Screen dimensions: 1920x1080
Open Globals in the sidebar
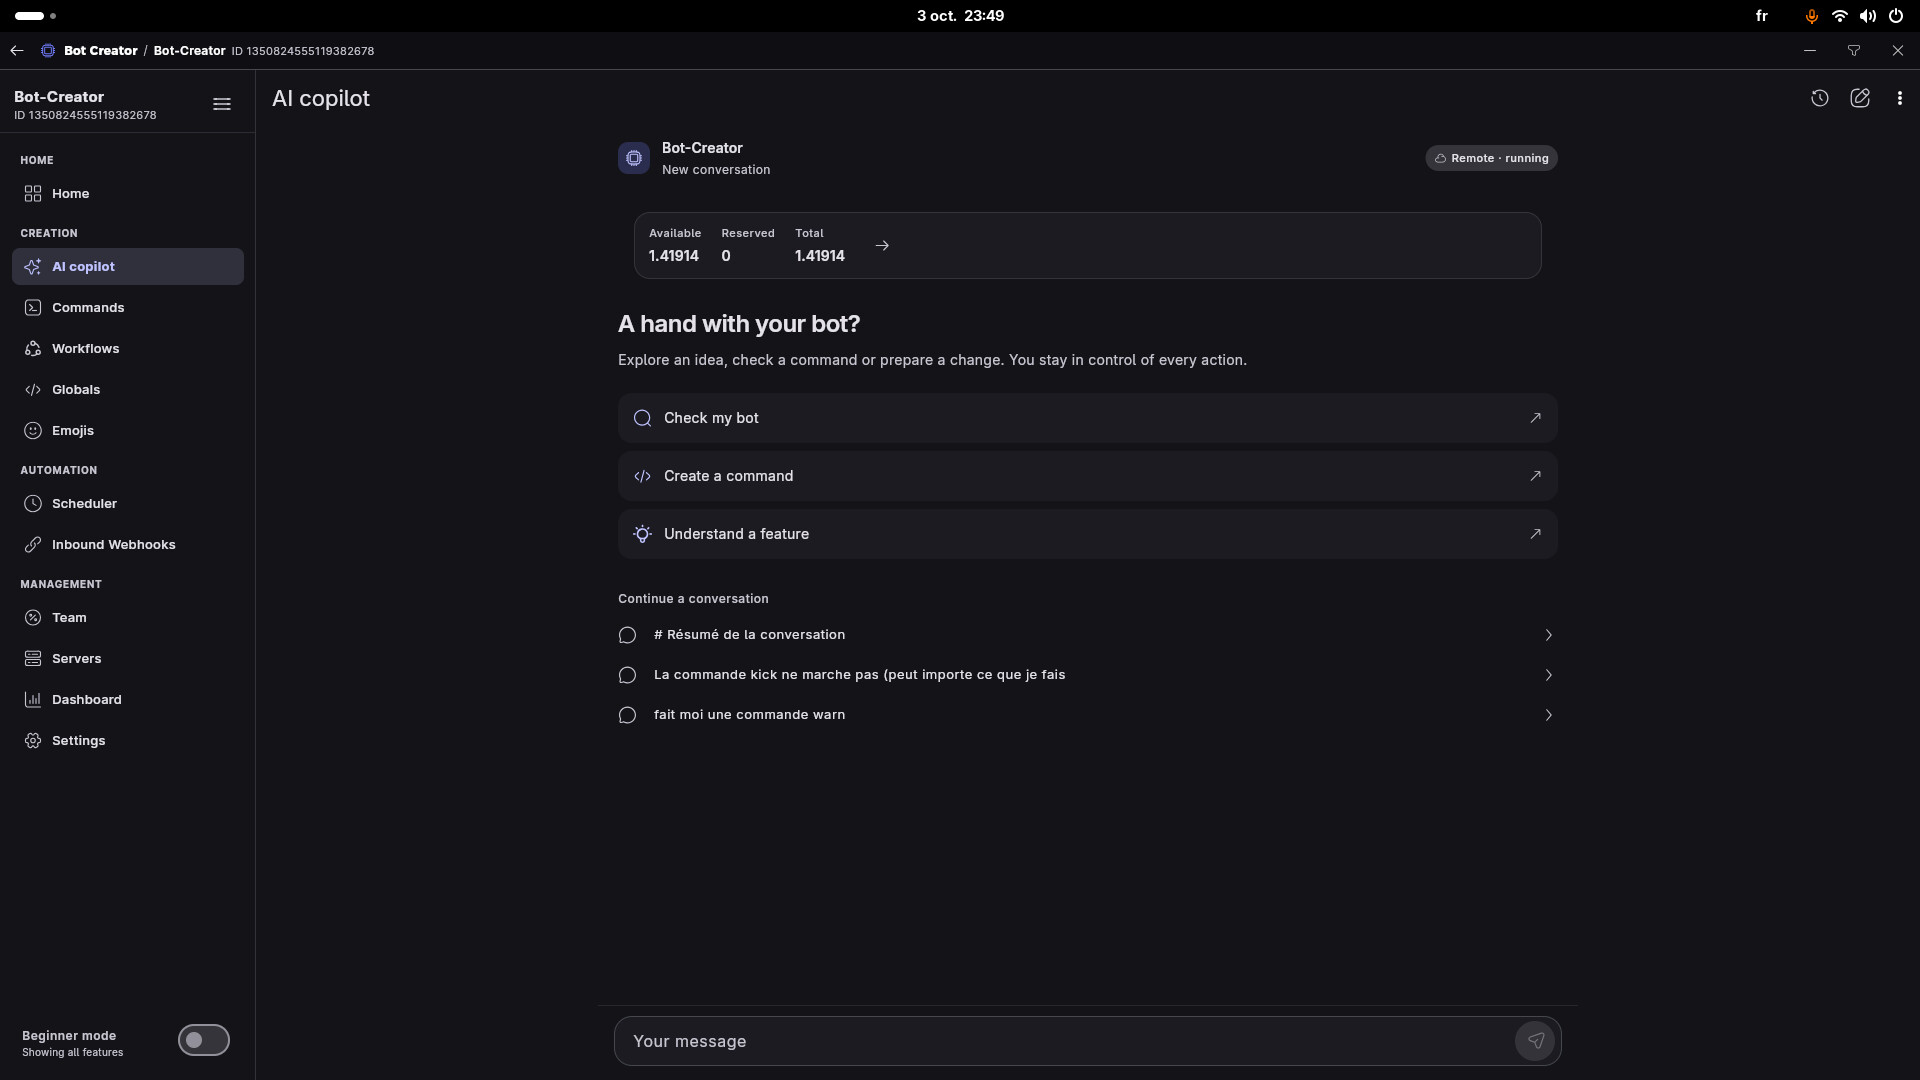click(x=128, y=389)
